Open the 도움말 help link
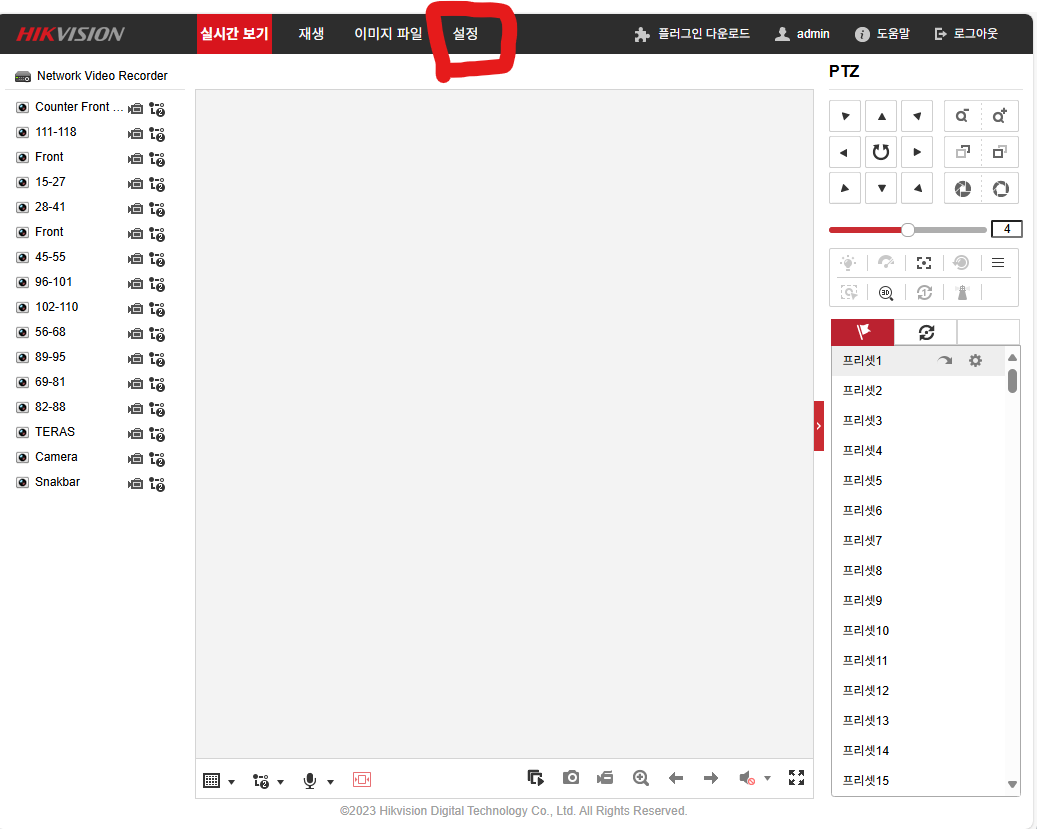The image size is (1037, 829). [882, 34]
